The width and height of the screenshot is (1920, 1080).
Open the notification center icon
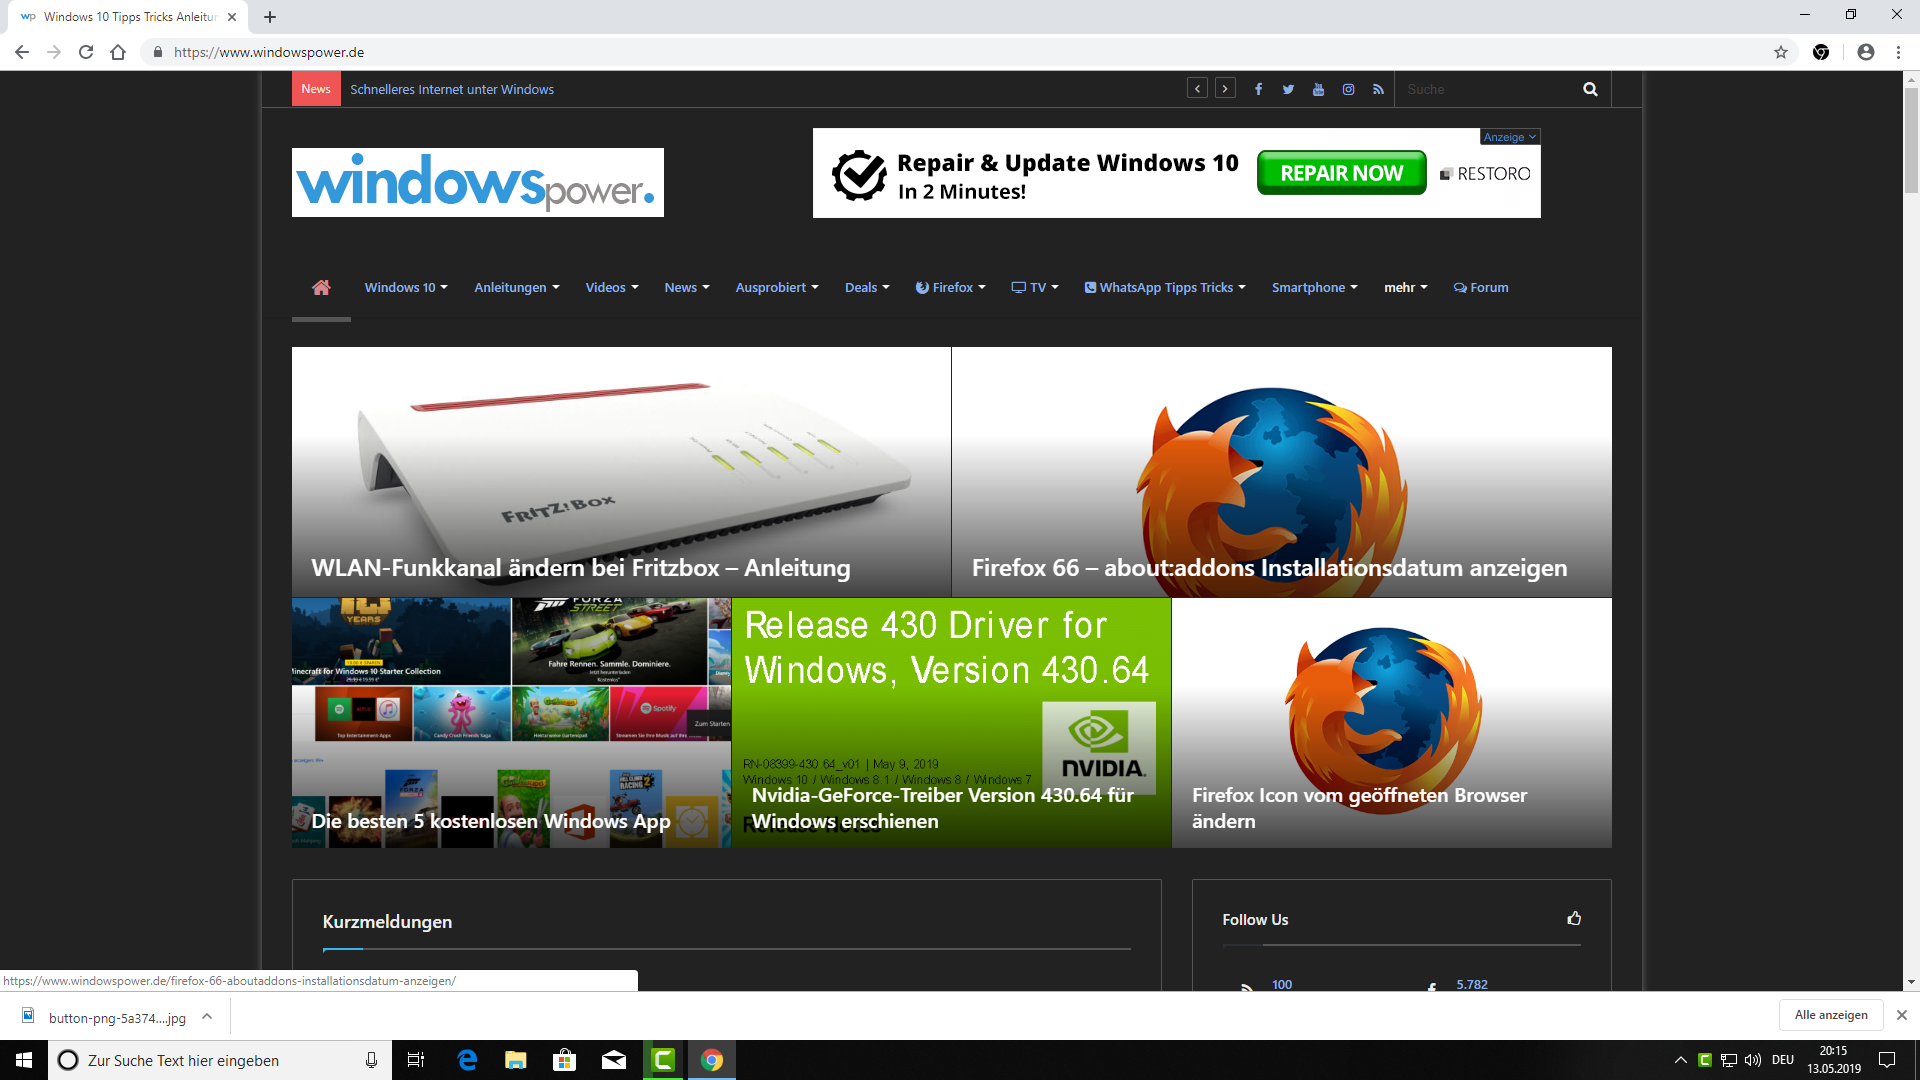tap(1887, 1060)
